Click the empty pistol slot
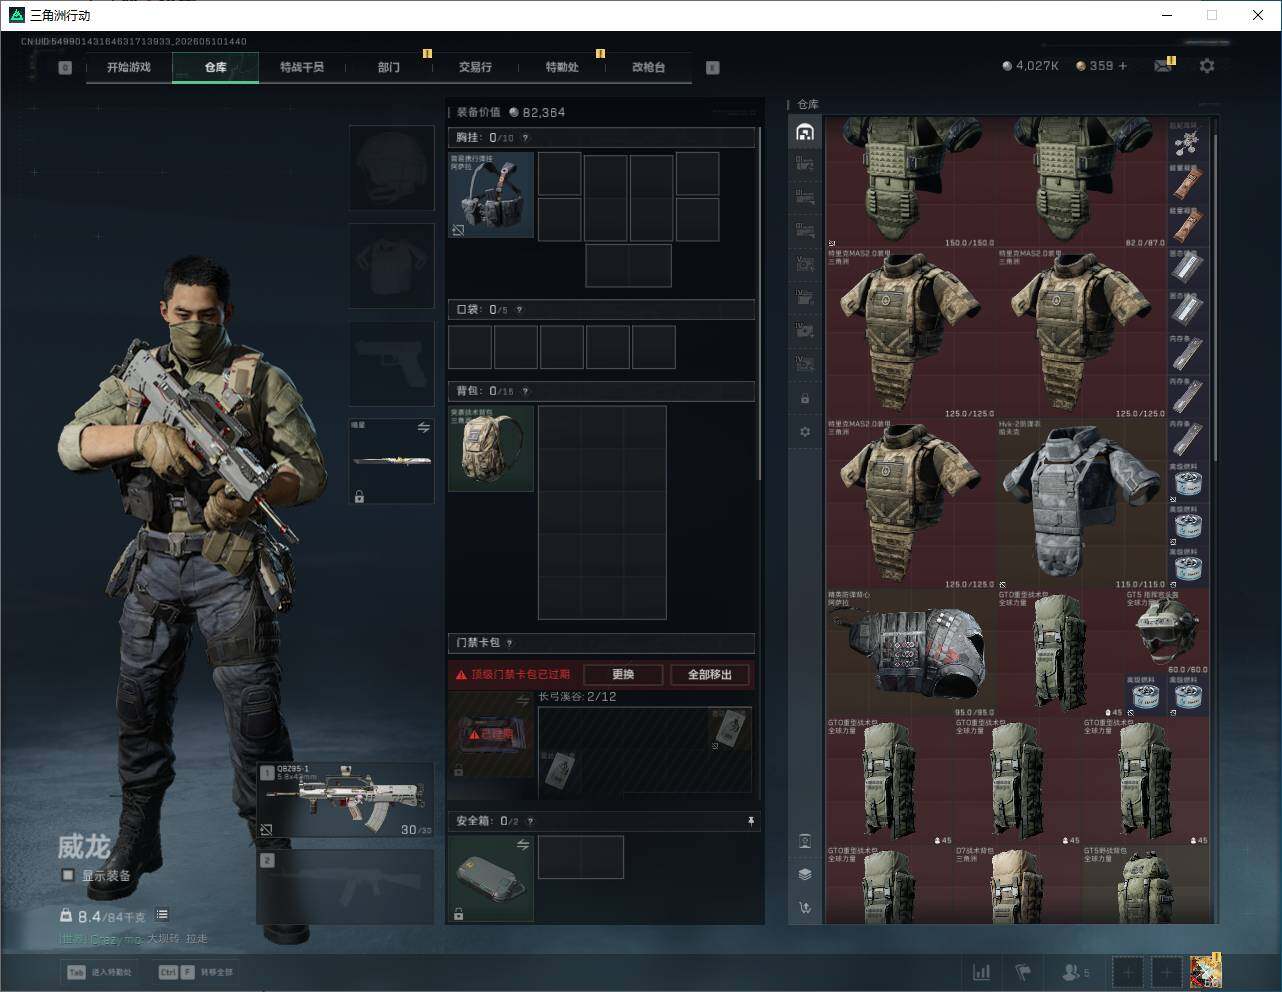 391,363
